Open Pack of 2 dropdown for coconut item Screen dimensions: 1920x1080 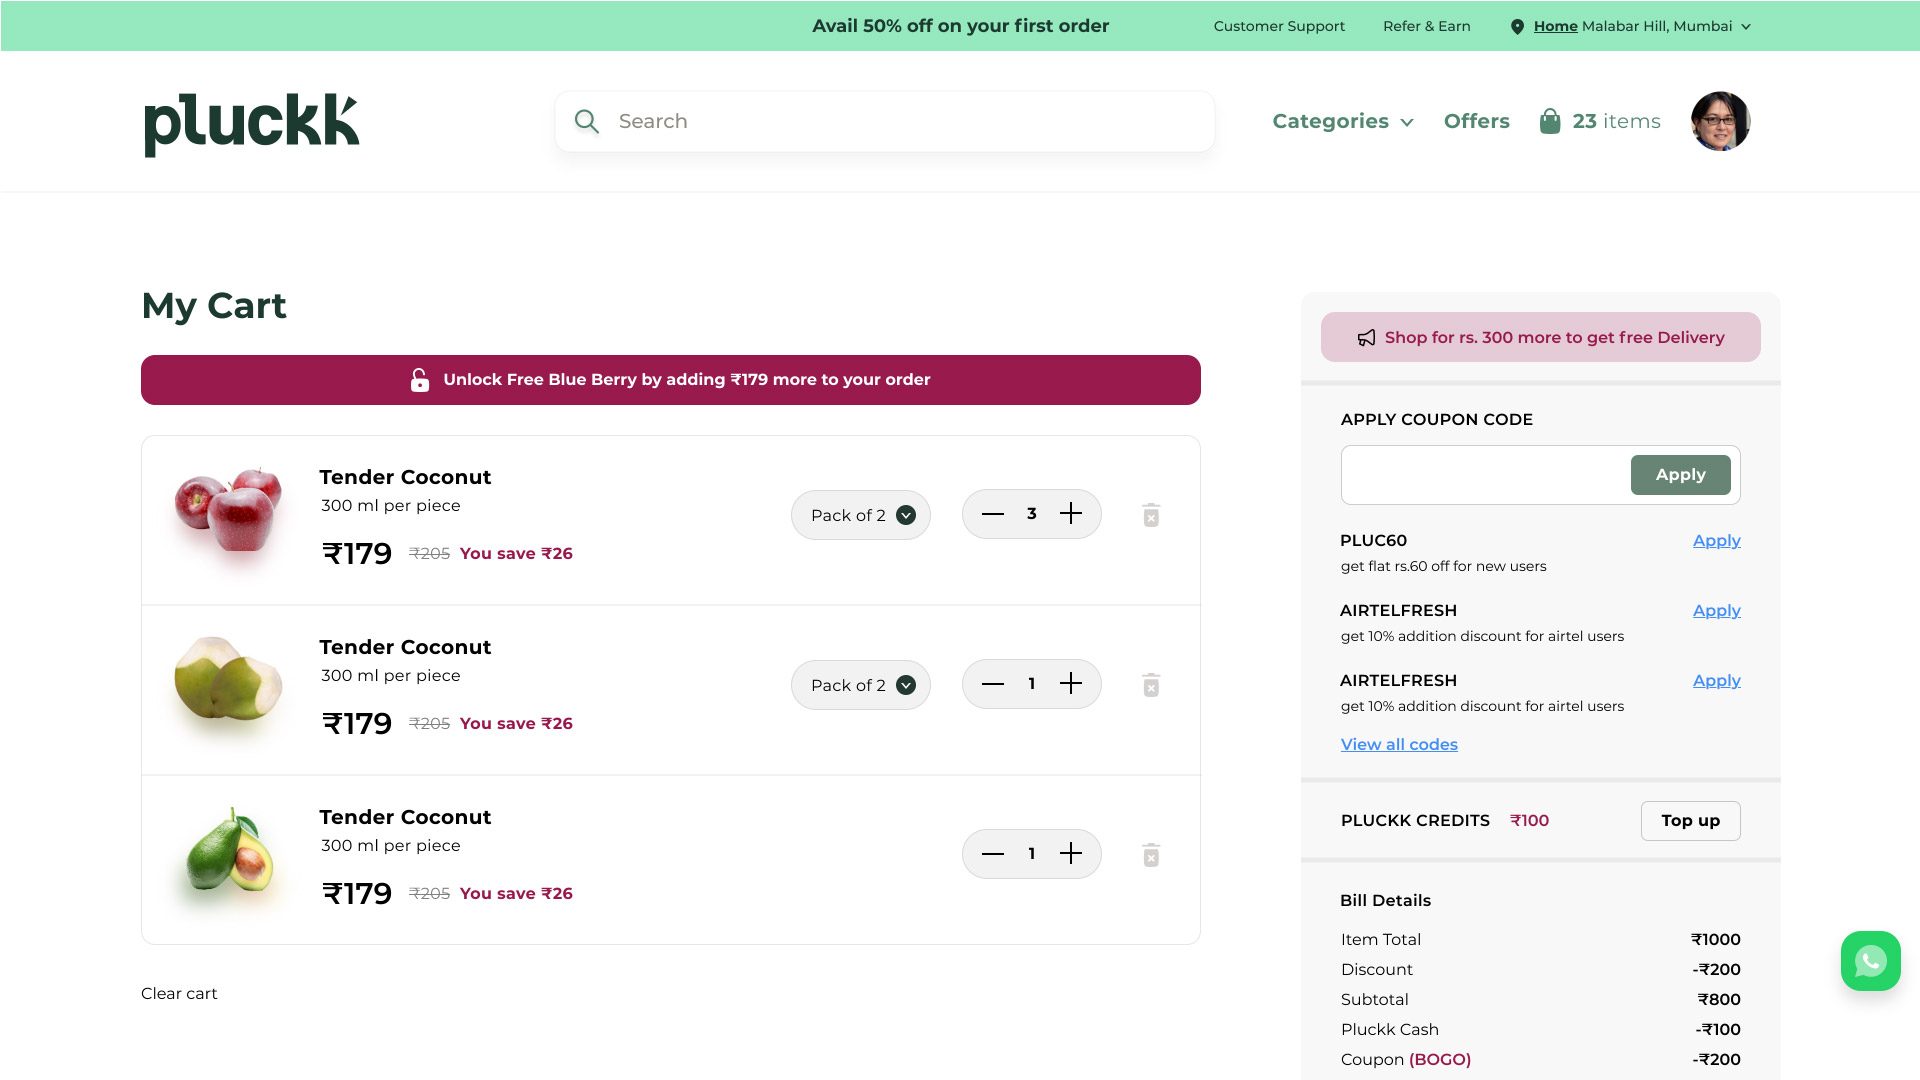[x=861, y=685]
